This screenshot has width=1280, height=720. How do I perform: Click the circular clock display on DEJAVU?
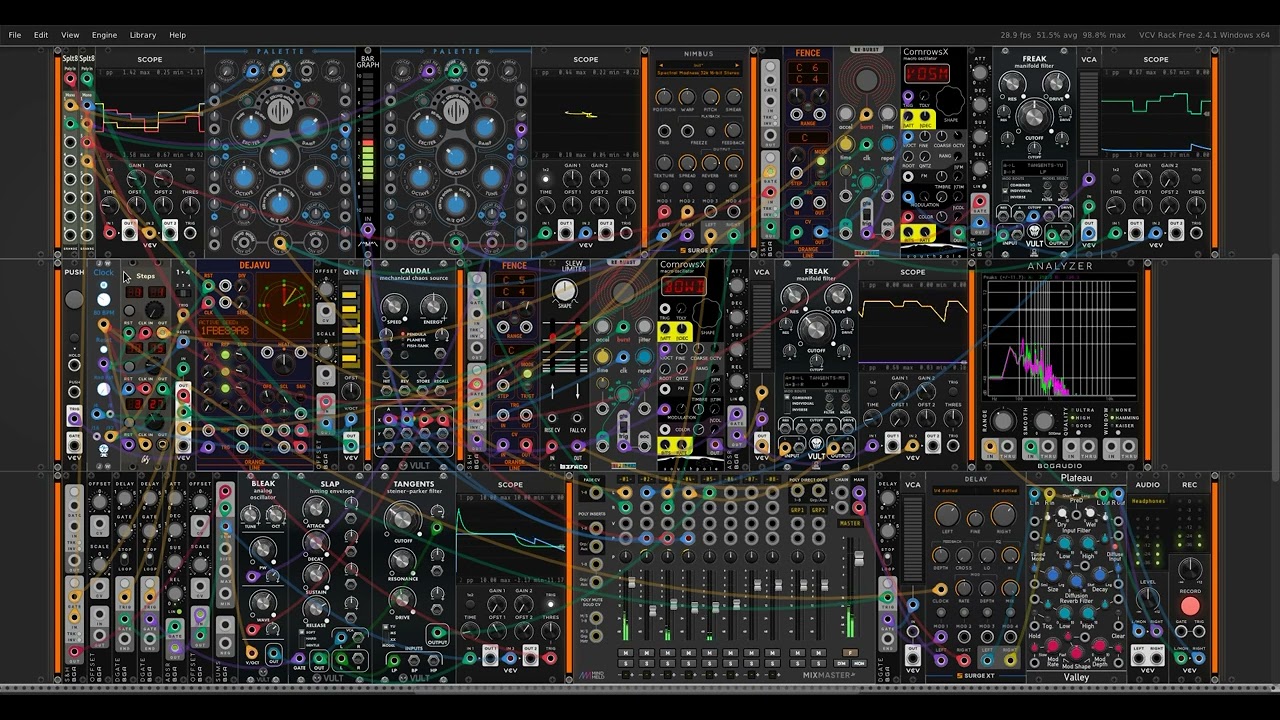284,303
